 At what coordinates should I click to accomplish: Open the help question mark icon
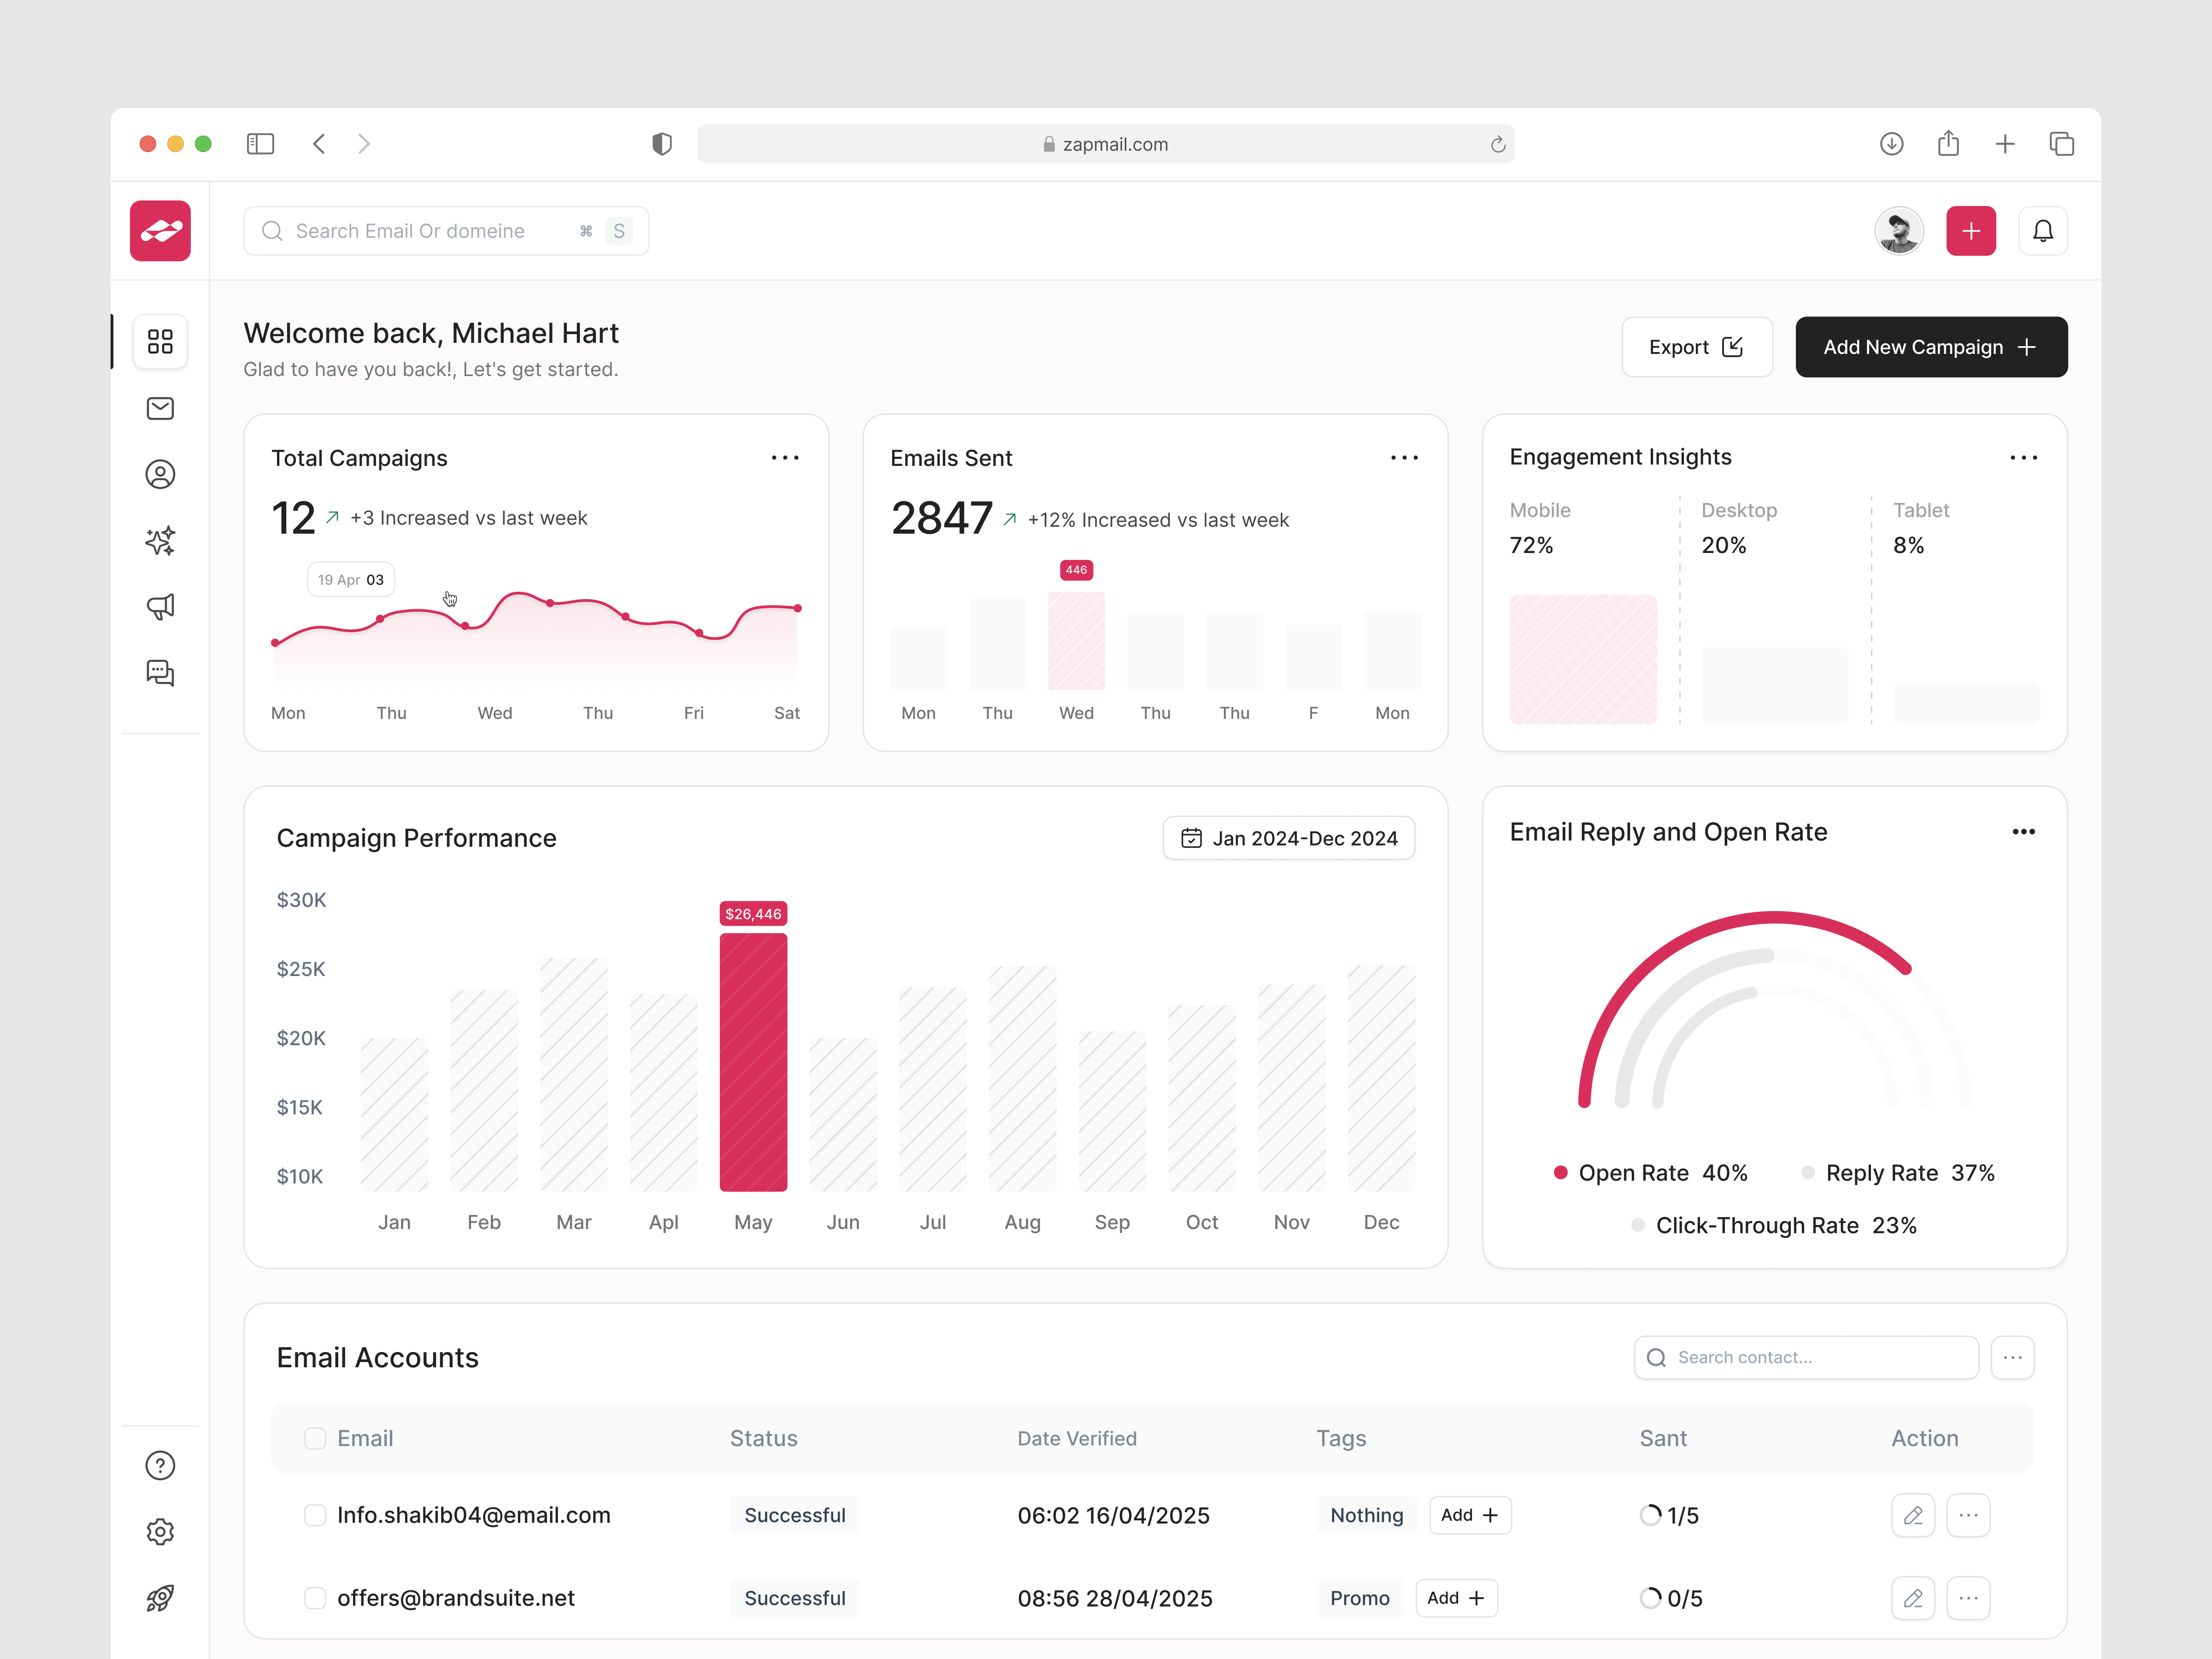coord(160,1465)
